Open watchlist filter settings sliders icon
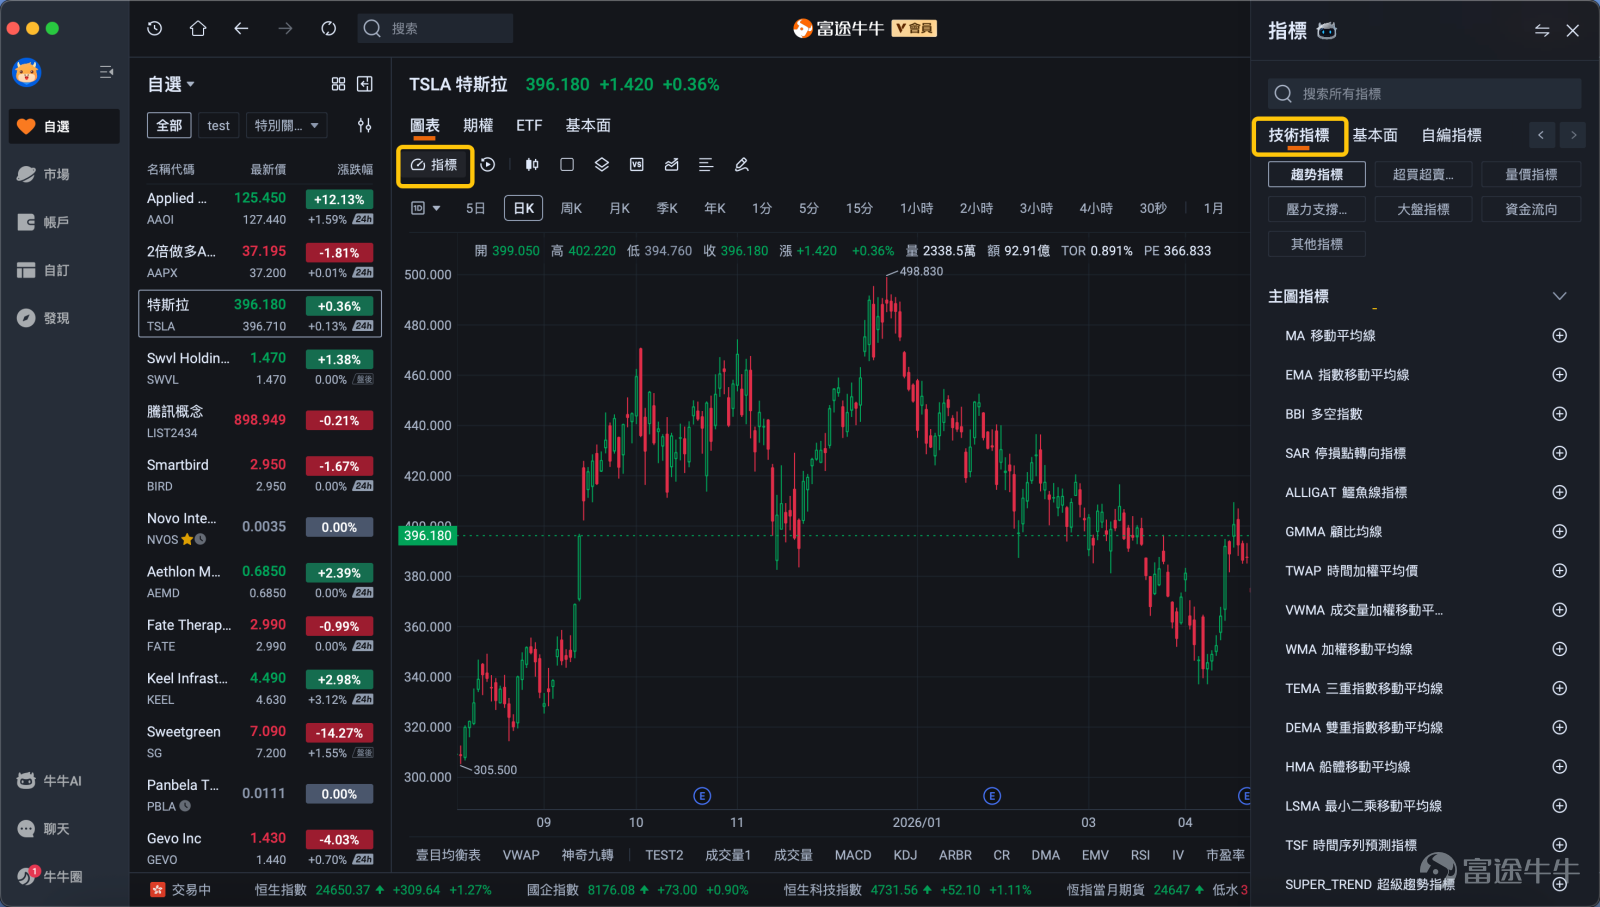 pyautogui.click(x=365, y=125)
